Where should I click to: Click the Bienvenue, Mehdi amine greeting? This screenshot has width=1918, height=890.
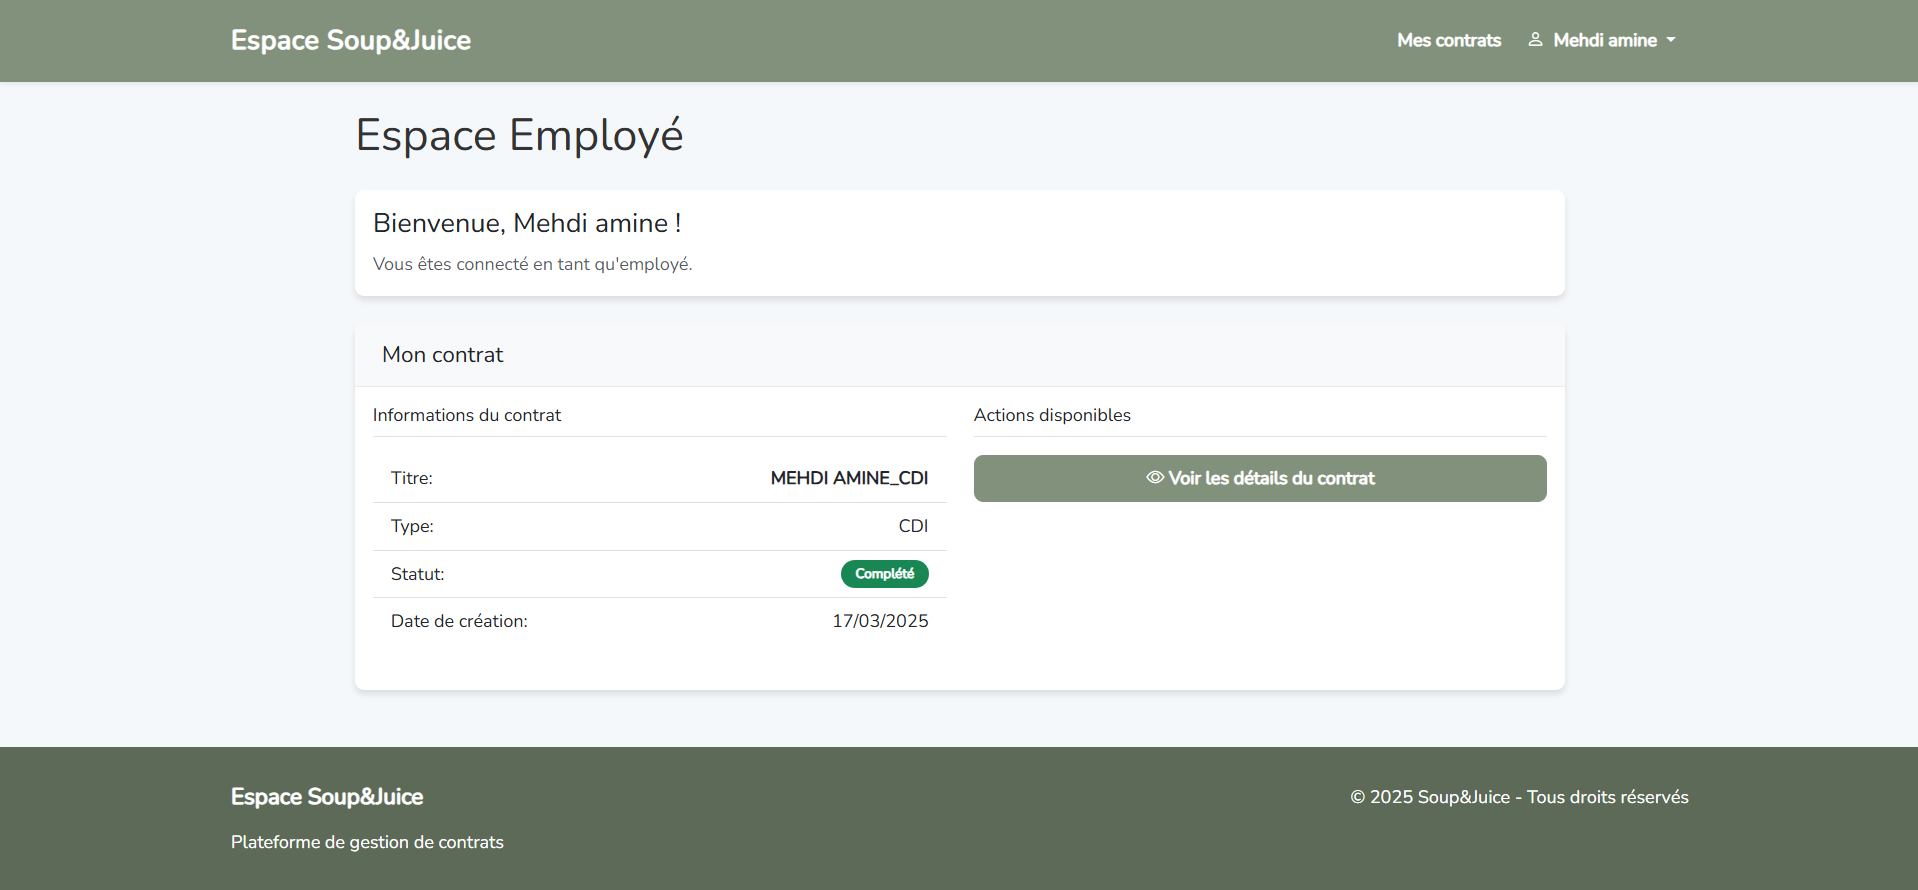(x=527, y=223)
